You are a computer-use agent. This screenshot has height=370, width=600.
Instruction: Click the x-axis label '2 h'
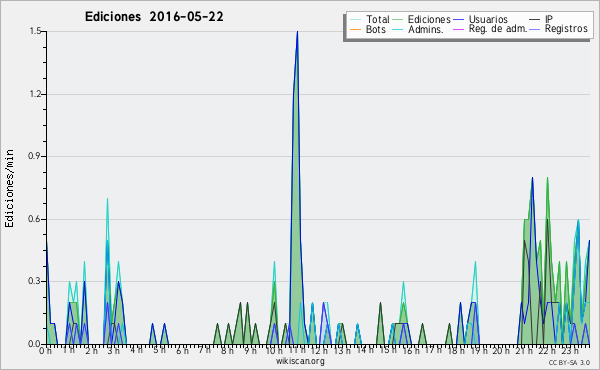91,351
